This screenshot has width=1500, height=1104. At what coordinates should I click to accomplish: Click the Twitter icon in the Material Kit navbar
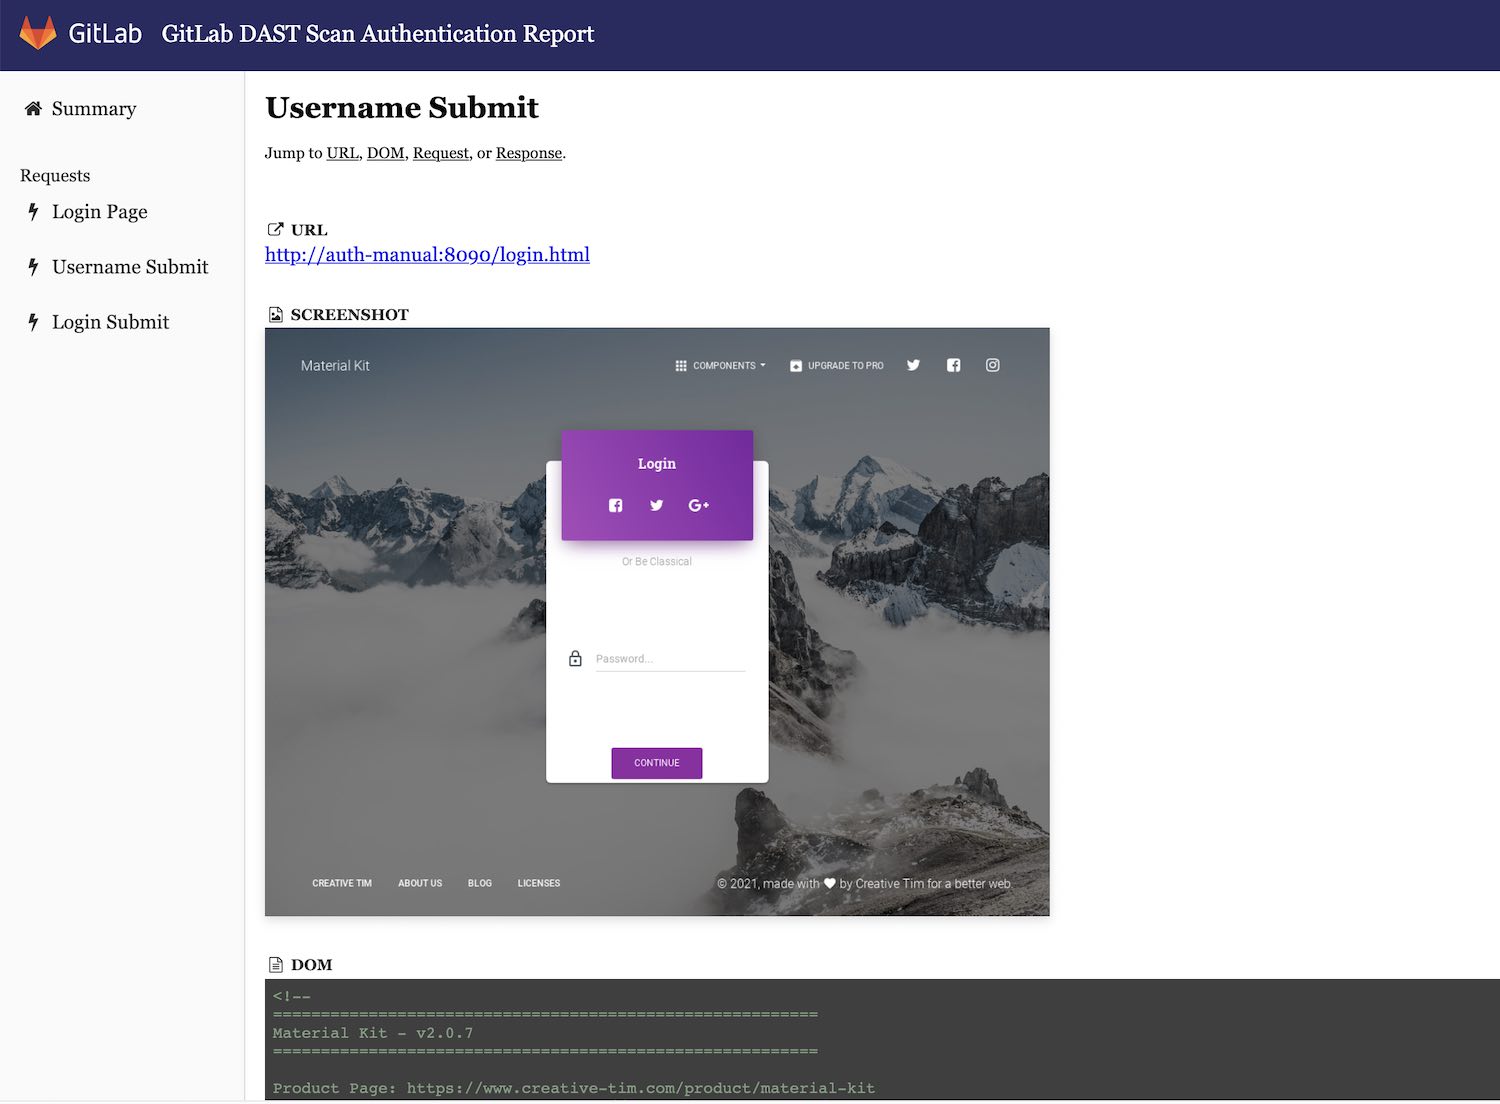tap(913, 365)
